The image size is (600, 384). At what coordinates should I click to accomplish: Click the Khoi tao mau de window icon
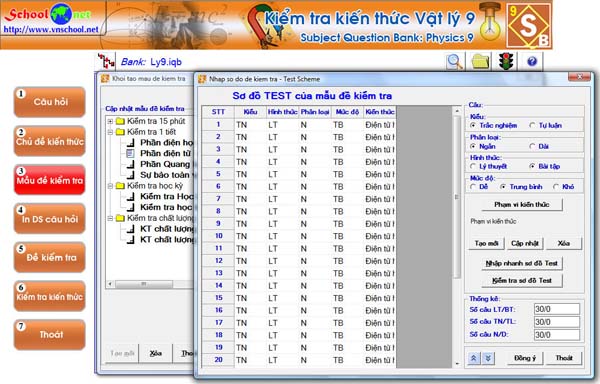(x=105, y=79)
